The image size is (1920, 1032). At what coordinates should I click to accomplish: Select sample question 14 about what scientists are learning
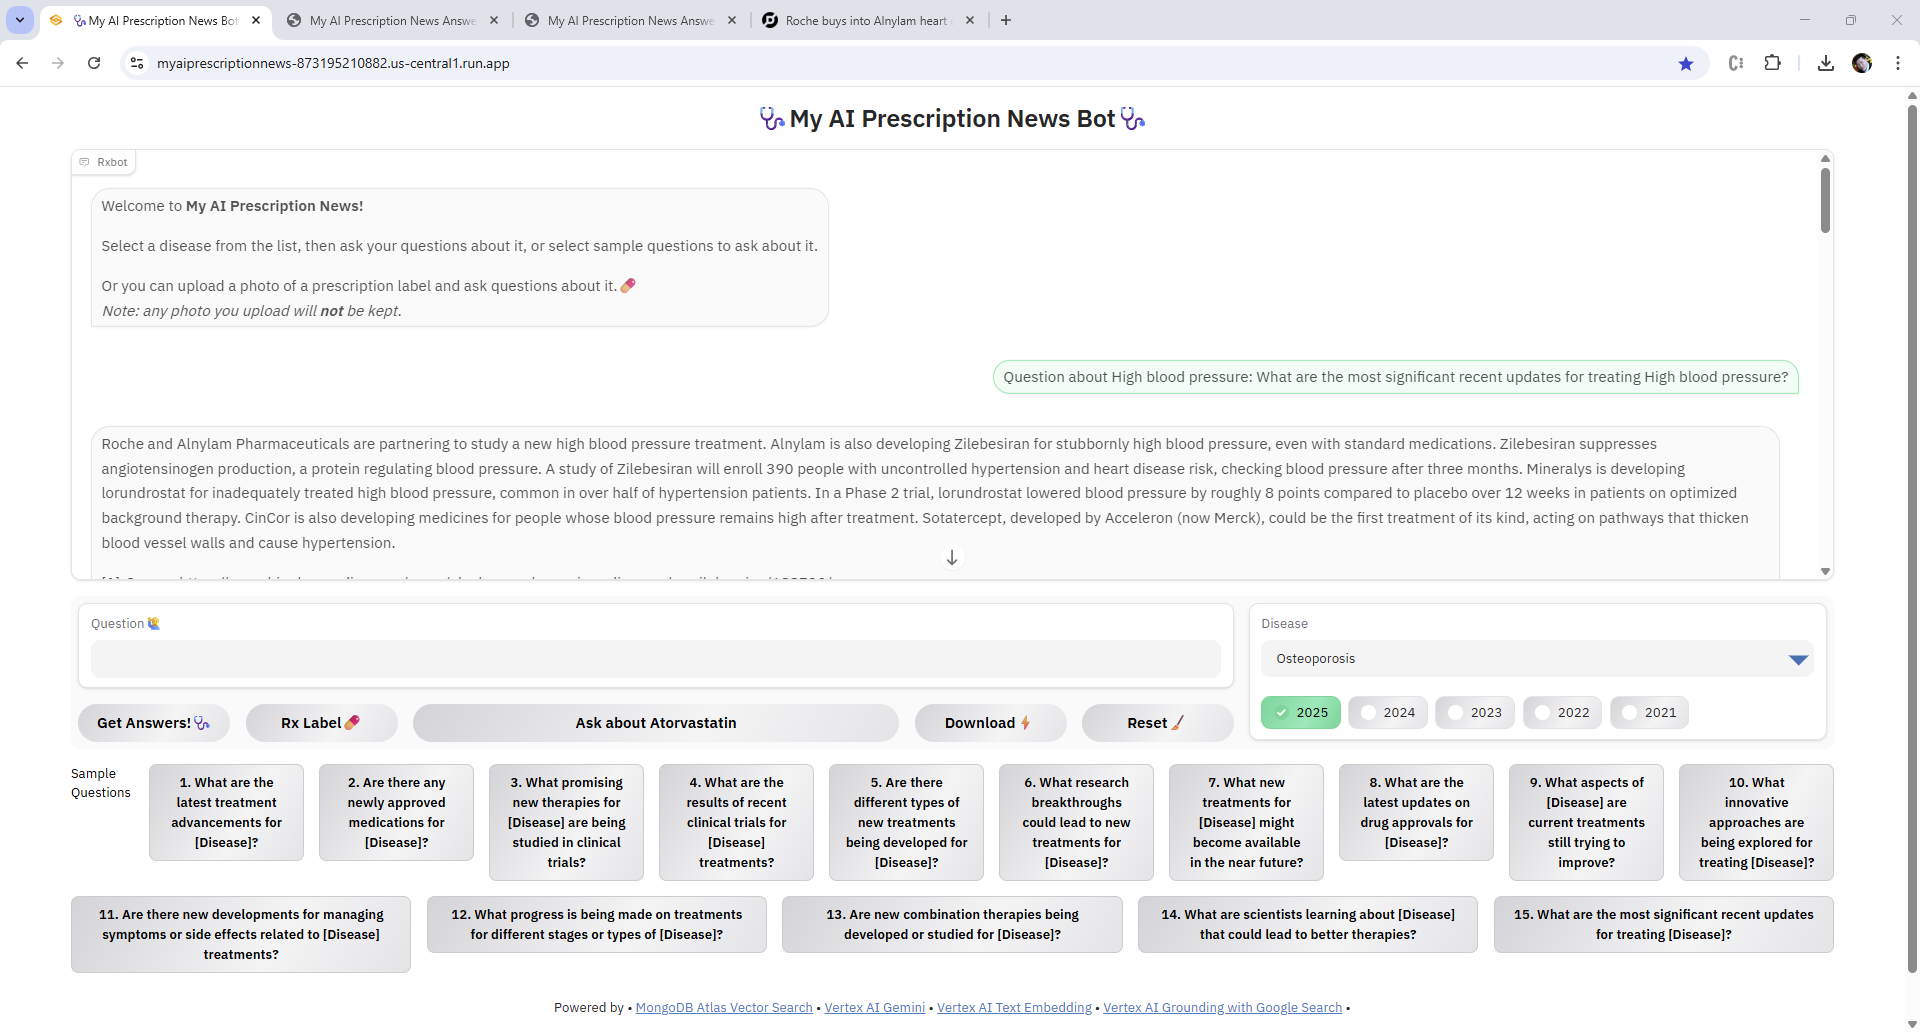[x=1308, y=924]
